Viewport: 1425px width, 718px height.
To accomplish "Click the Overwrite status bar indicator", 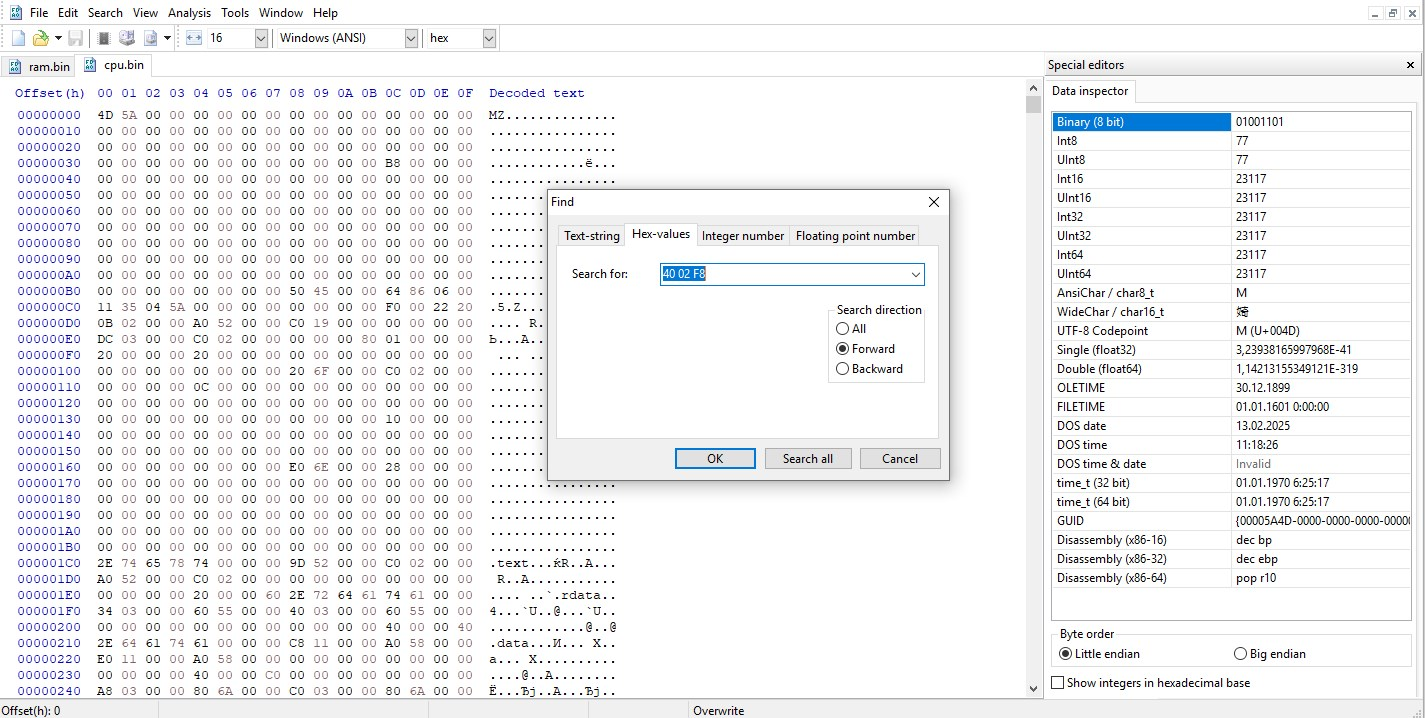I will 718,710.
